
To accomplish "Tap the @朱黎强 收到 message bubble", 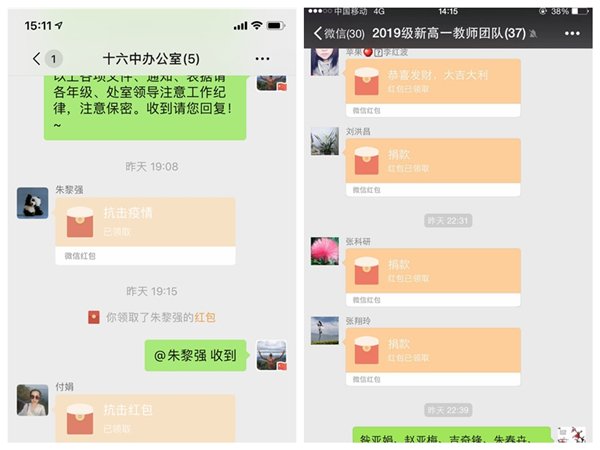I will (196, 355).
